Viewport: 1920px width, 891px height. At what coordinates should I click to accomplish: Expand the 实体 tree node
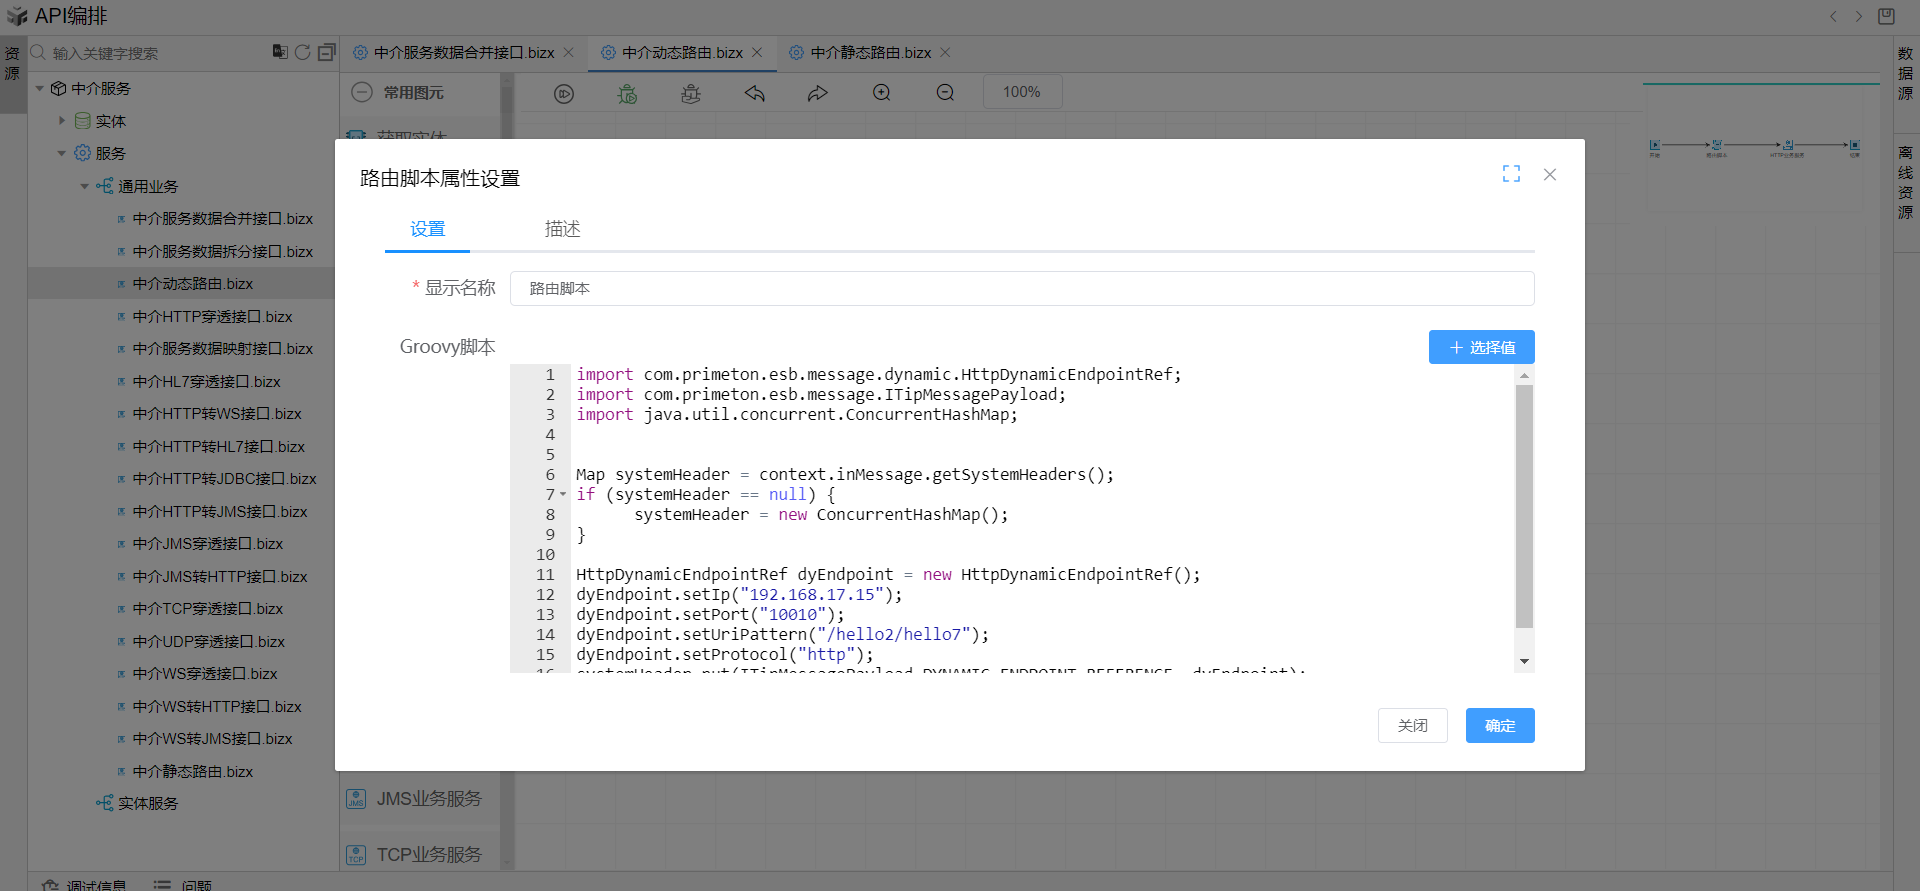pos(62,121)
